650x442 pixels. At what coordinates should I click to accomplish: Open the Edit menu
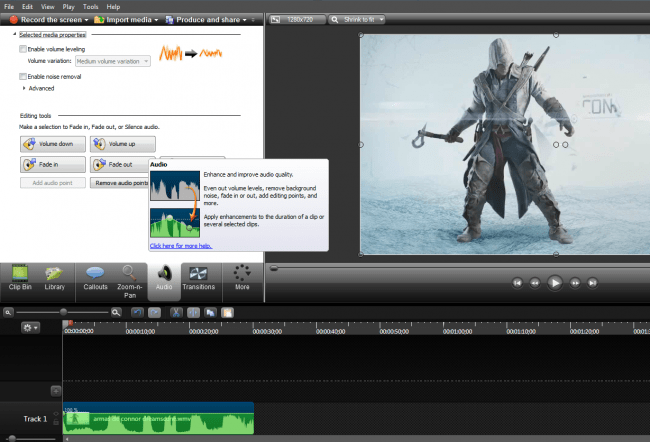click(27, 7)
